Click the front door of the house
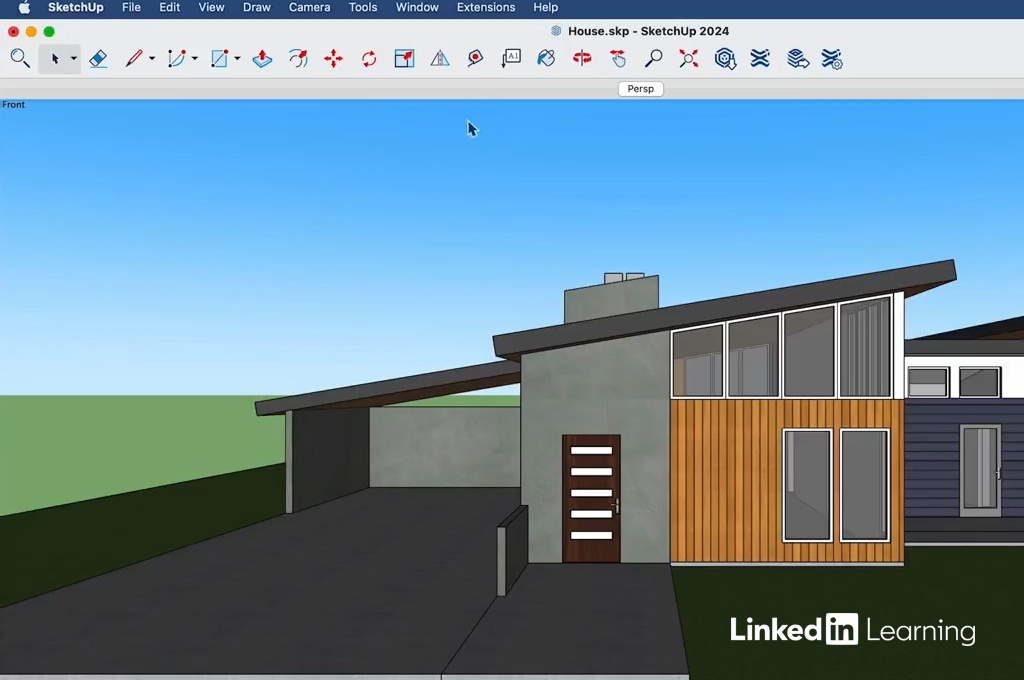This screenshot has height=680, width=1024. click(x=591, y=498)
